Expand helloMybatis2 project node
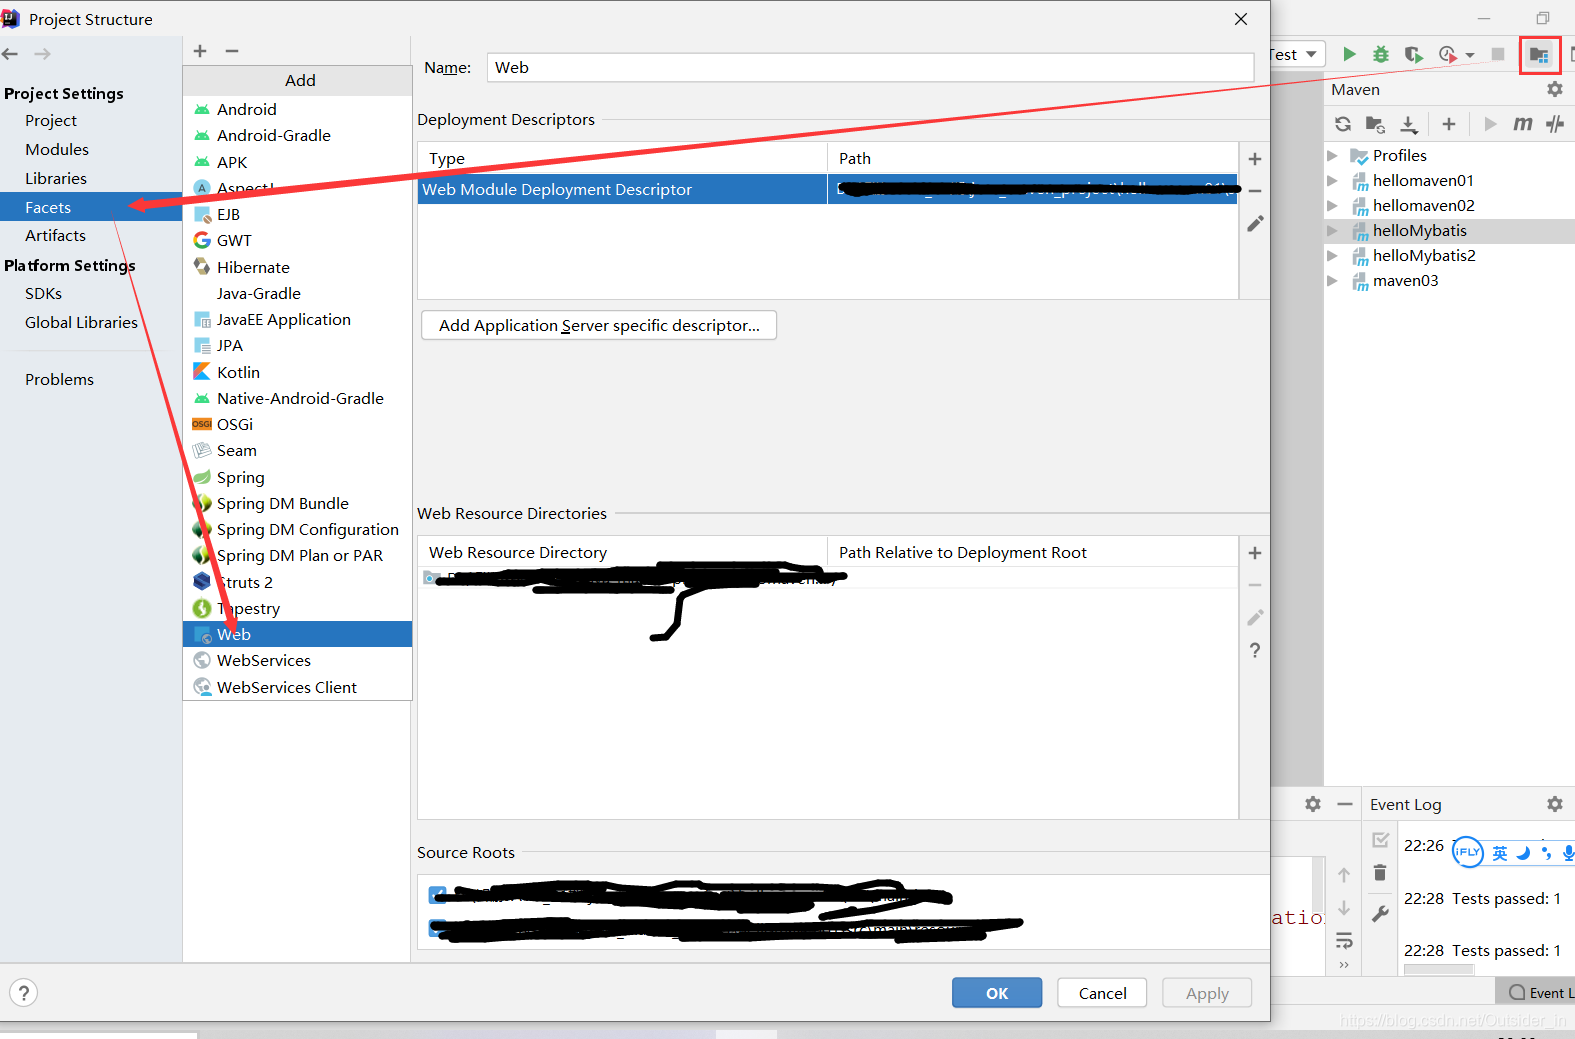The width and height of the screenshot is (1575, 1039). (x=1332, y=256)
